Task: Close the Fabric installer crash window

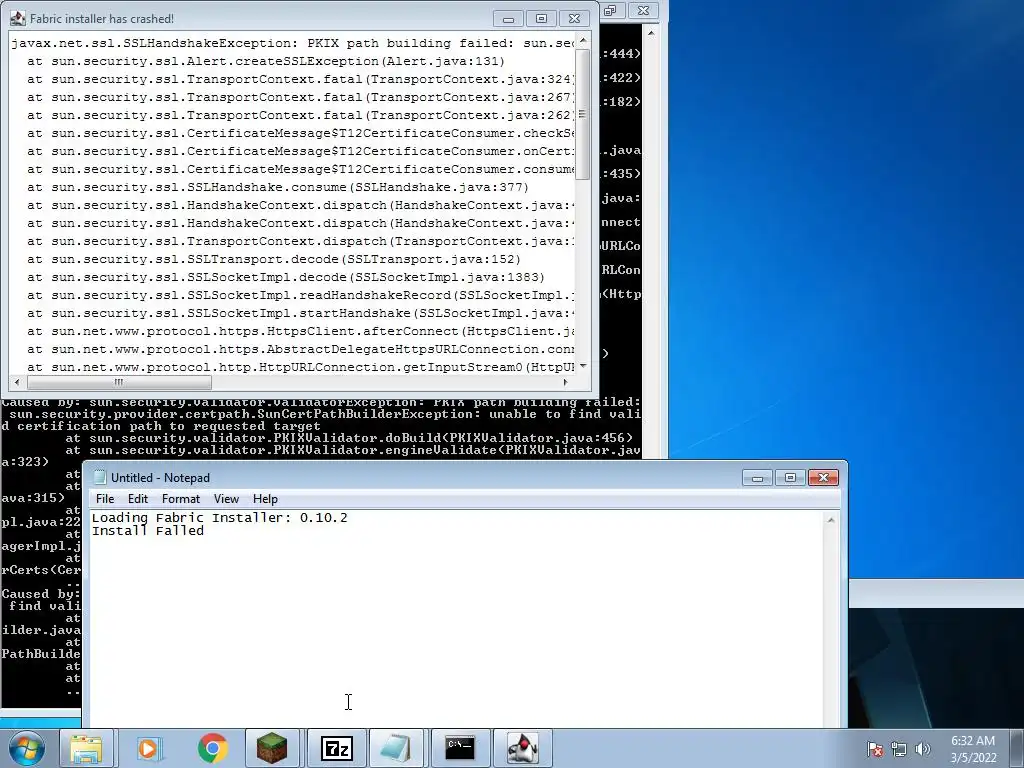Action: pyautogui.click(x=574, y=19)
